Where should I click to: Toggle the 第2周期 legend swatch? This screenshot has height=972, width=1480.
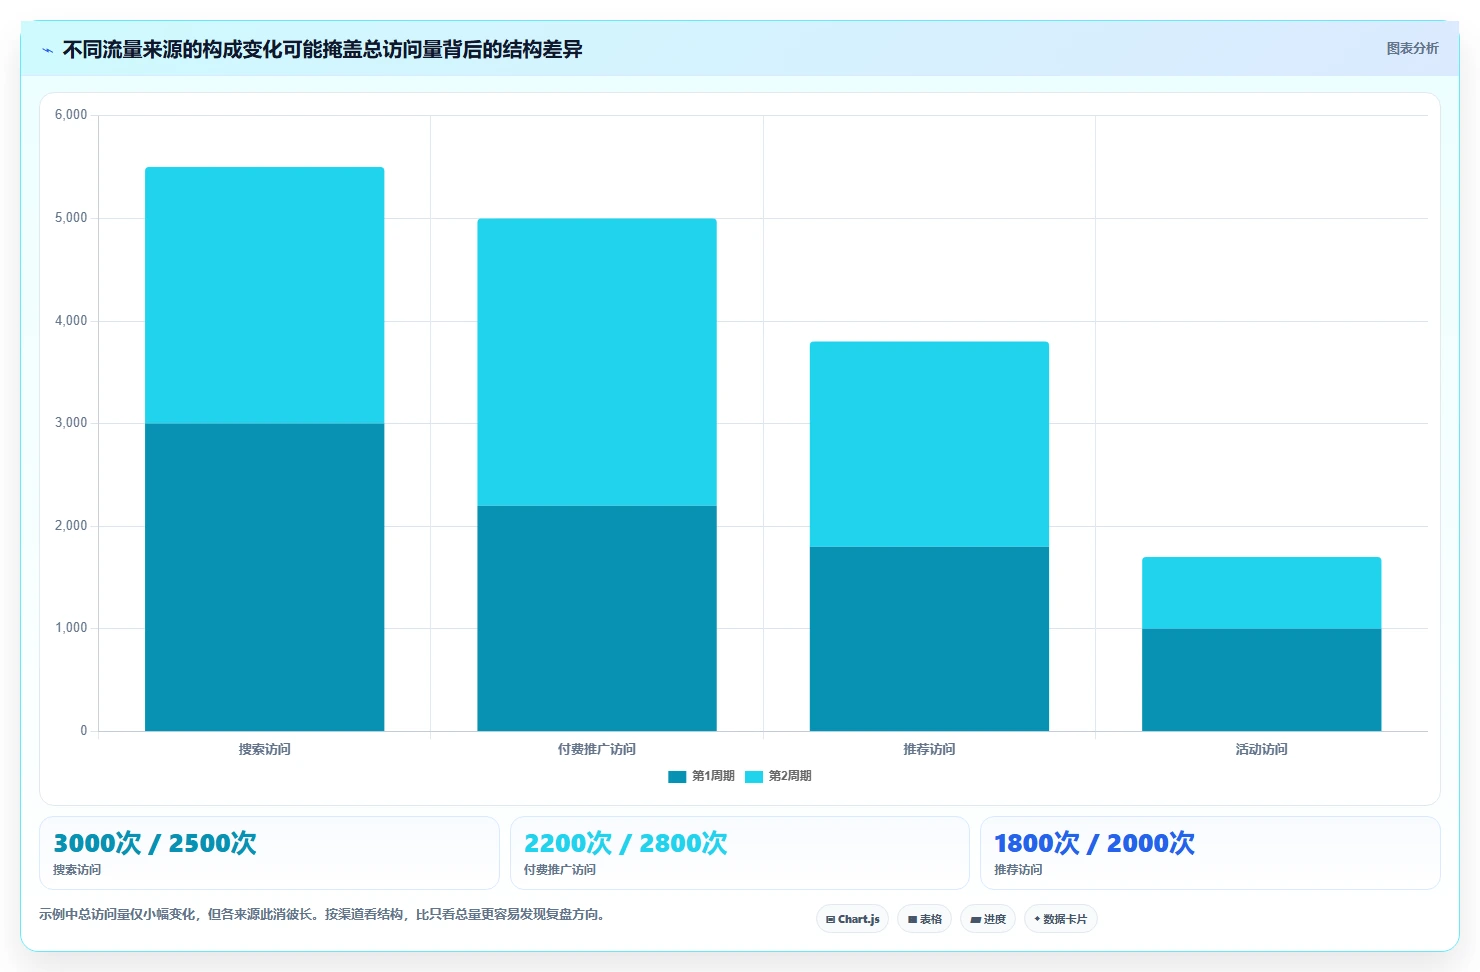[754, 776]
